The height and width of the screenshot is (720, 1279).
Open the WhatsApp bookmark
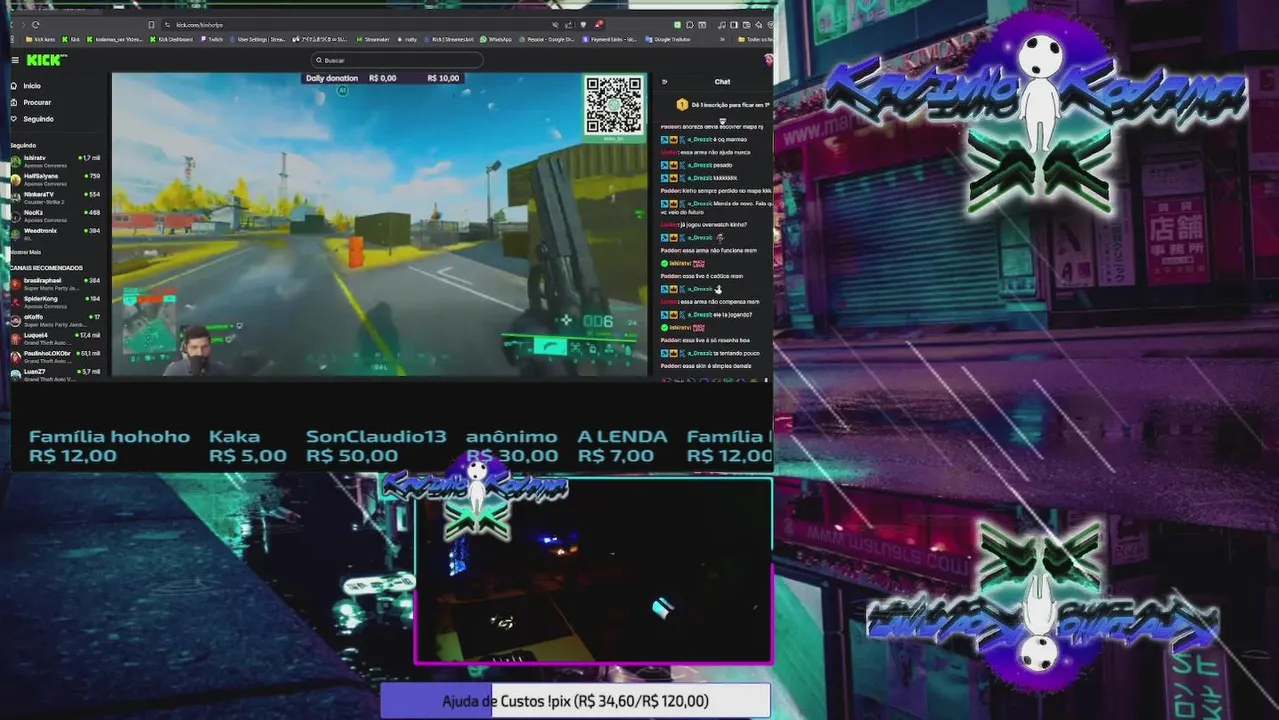click(497, 39)
